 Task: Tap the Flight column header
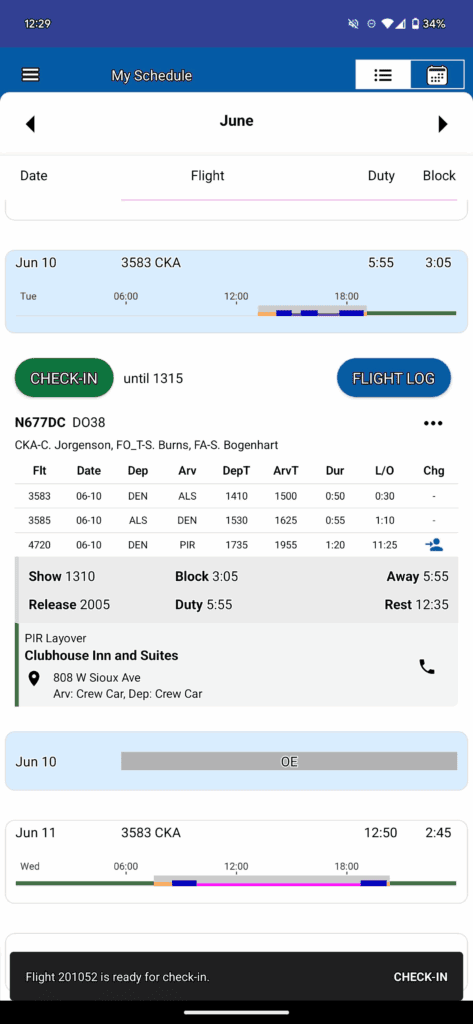(x=208, y=176)
